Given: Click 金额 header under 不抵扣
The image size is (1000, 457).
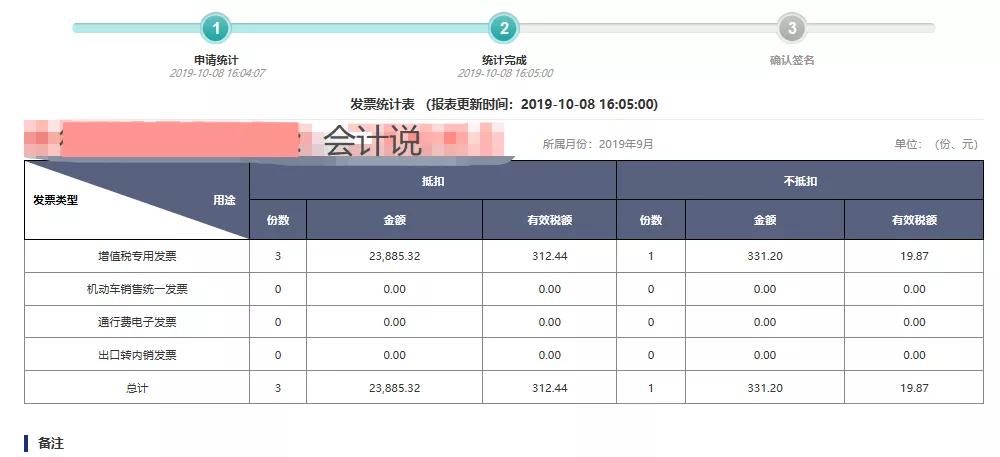Looking at the screenshot, I should coord(765,221).
